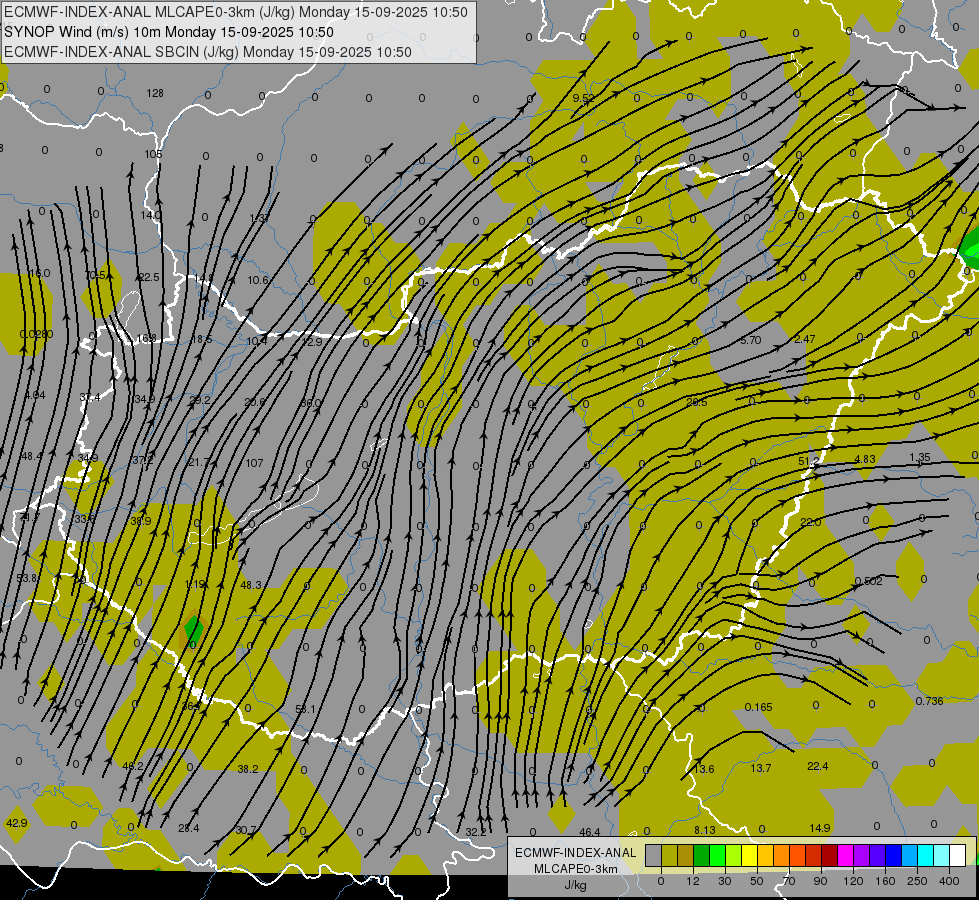Image resolution: width=979 pixels, height=900 pixels.
Task: Click the map value 51.2
Action: pos(808,461)
